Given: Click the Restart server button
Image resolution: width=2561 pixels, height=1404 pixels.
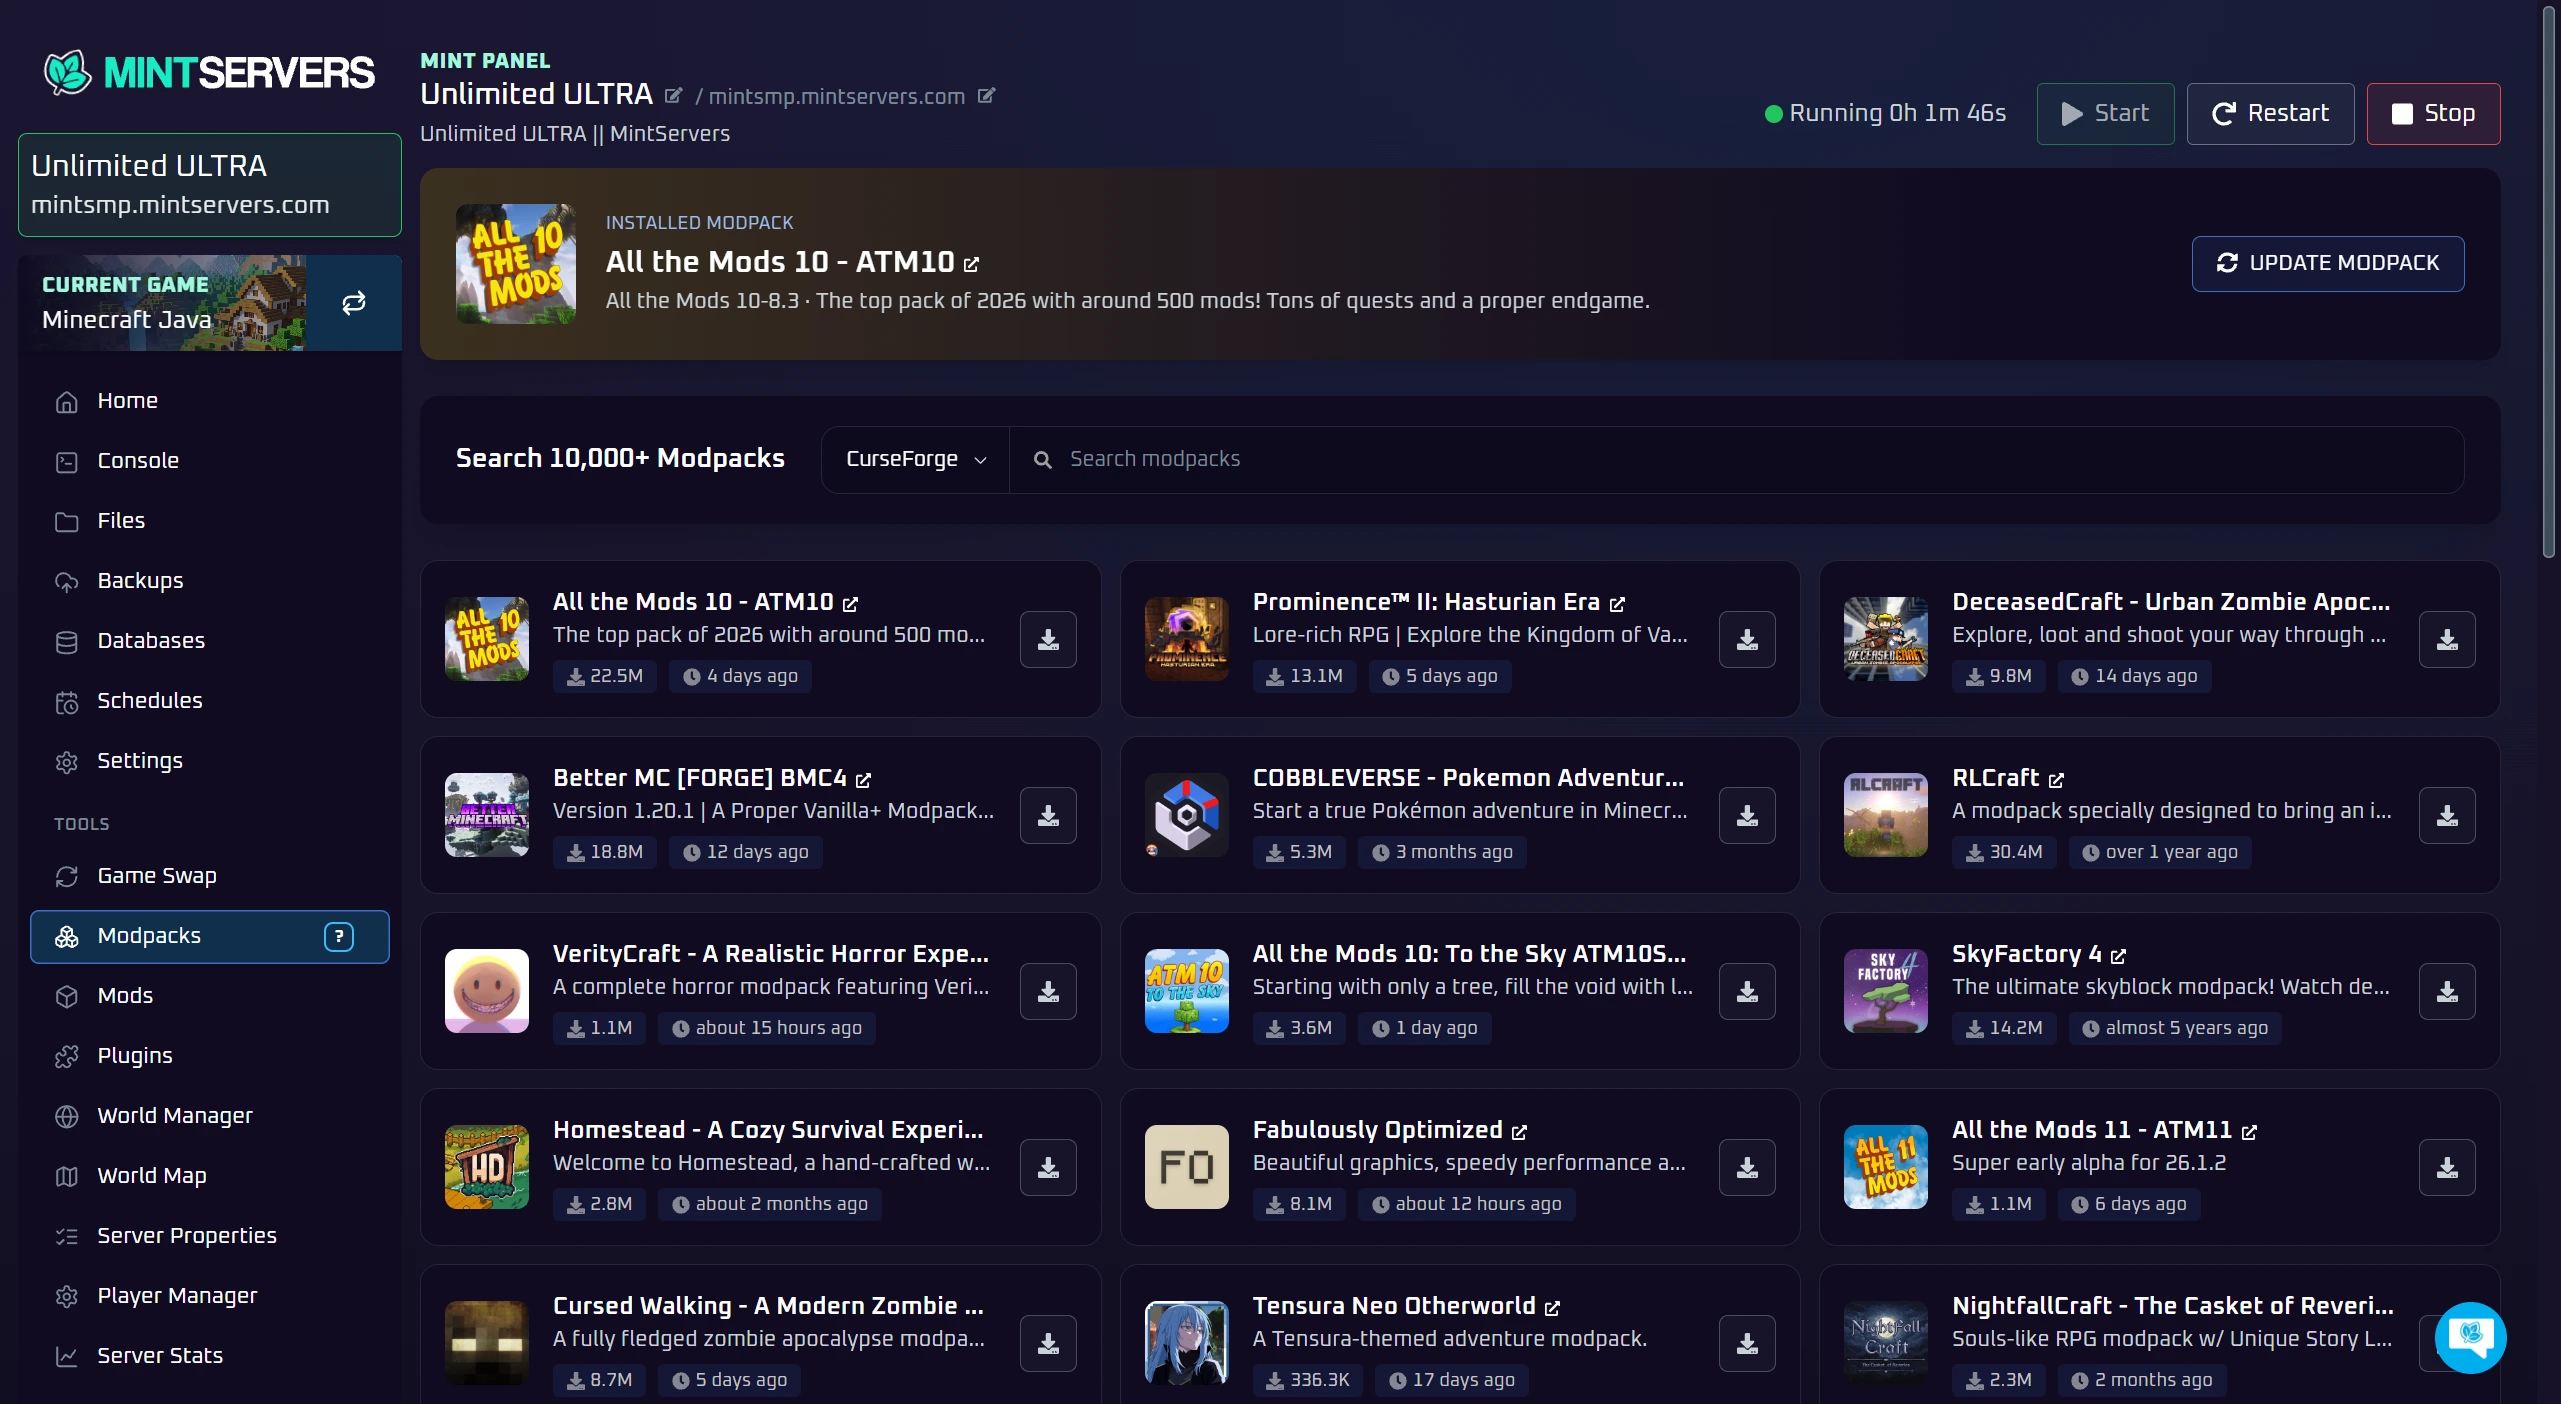Looking at the screenshot, I should click(2270, 113).
